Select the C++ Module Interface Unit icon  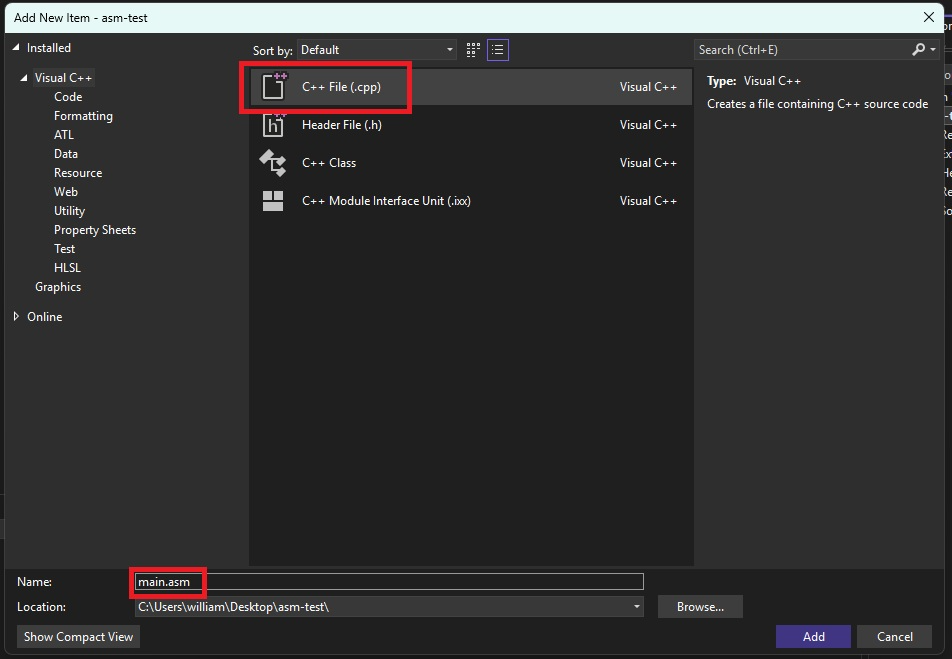point(273,201)
